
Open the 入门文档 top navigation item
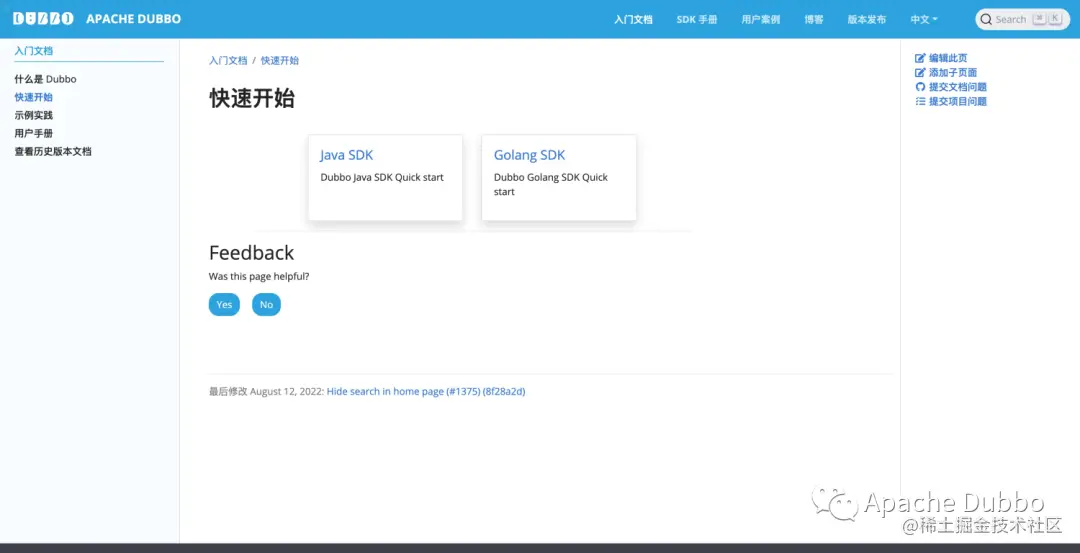(633, 19)
